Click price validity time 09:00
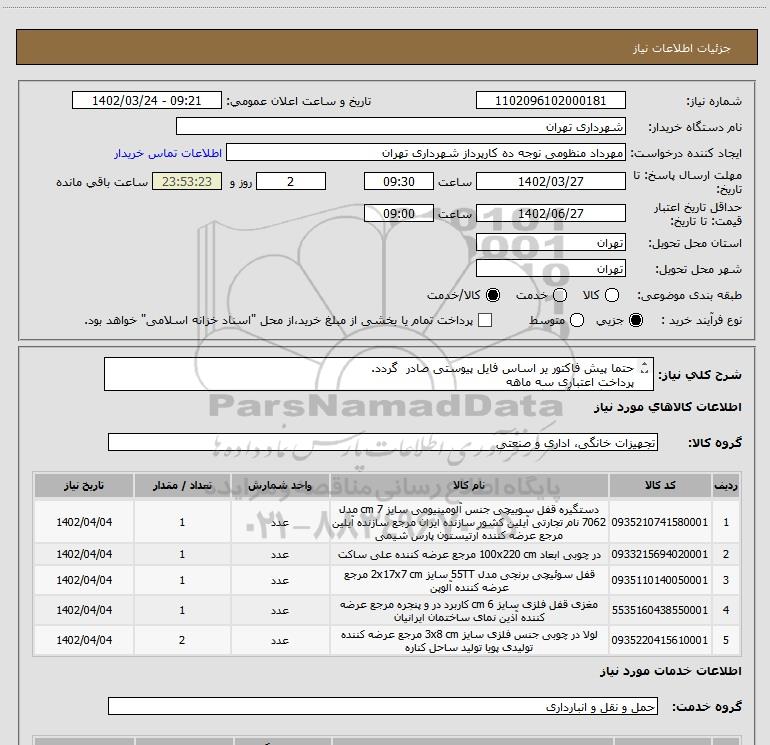Screen dimensions: 770x745 [399, 213]
